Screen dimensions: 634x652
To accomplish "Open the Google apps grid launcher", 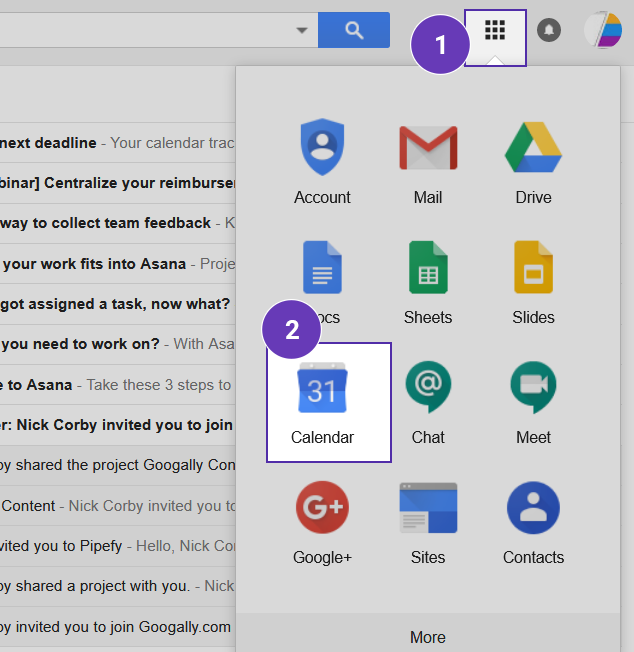I will 495,30.
